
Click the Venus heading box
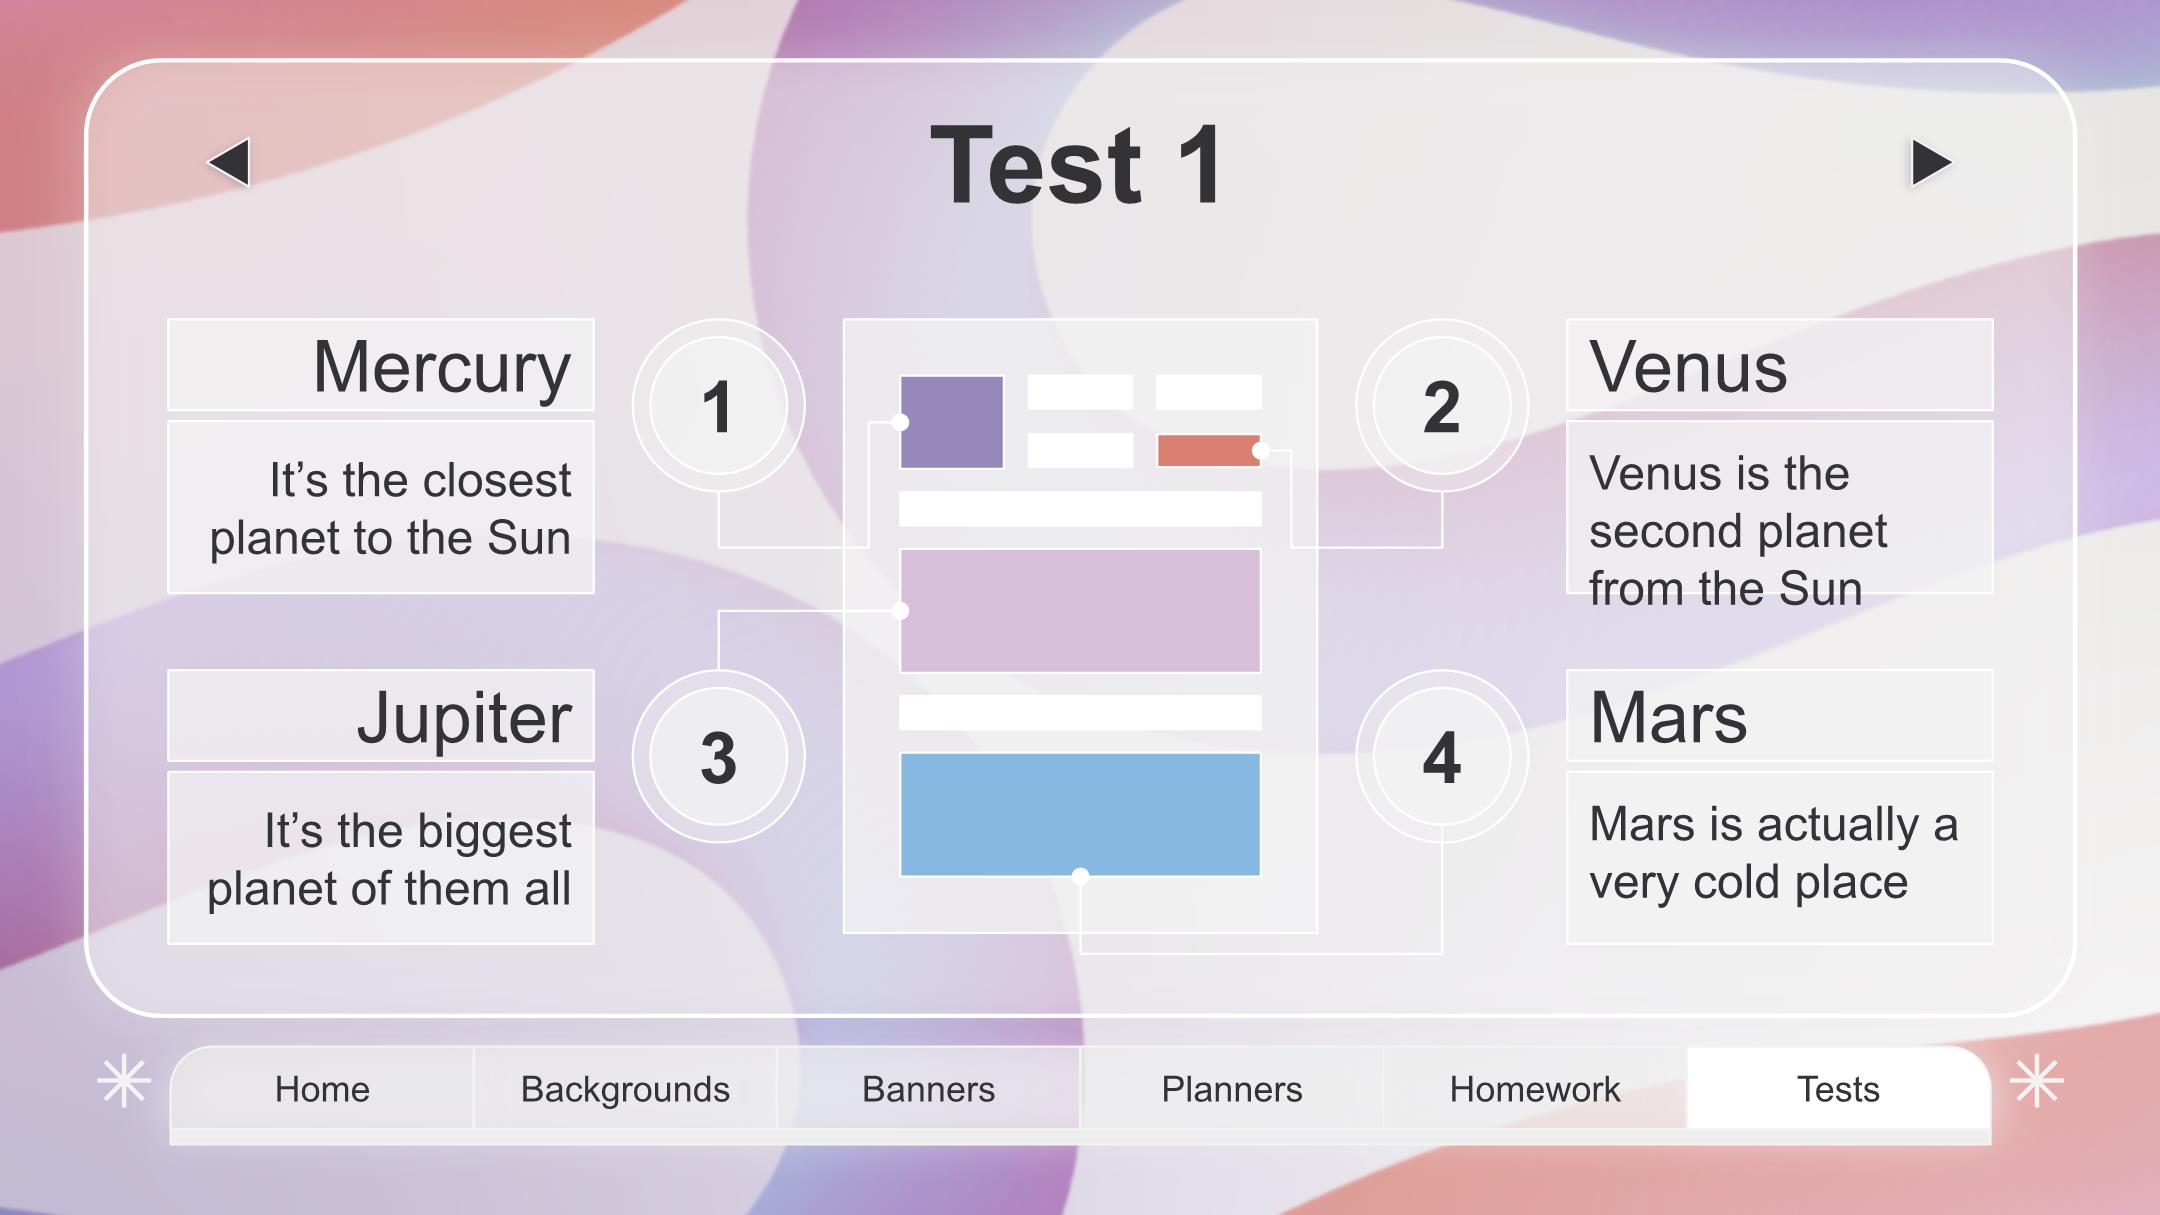pyautogui.click(x=1779, y=365)
